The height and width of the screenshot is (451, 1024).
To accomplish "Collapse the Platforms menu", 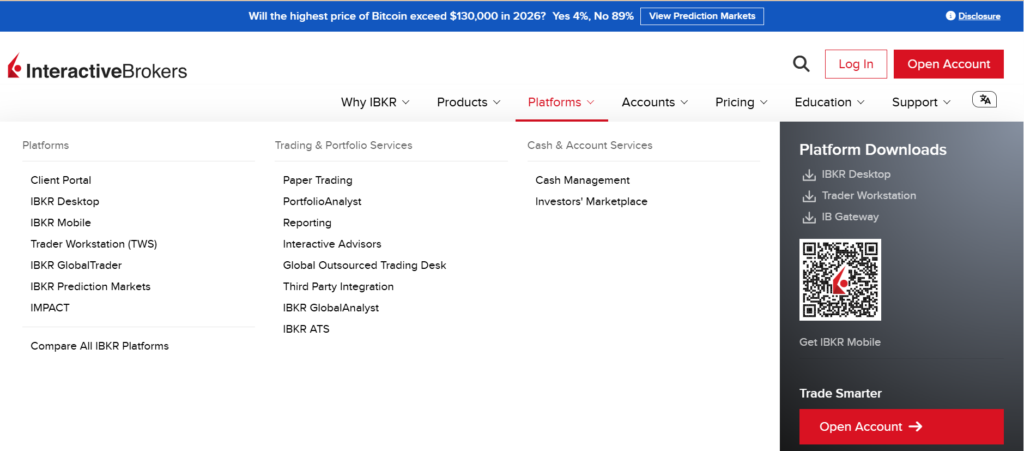I will point(561,102).
